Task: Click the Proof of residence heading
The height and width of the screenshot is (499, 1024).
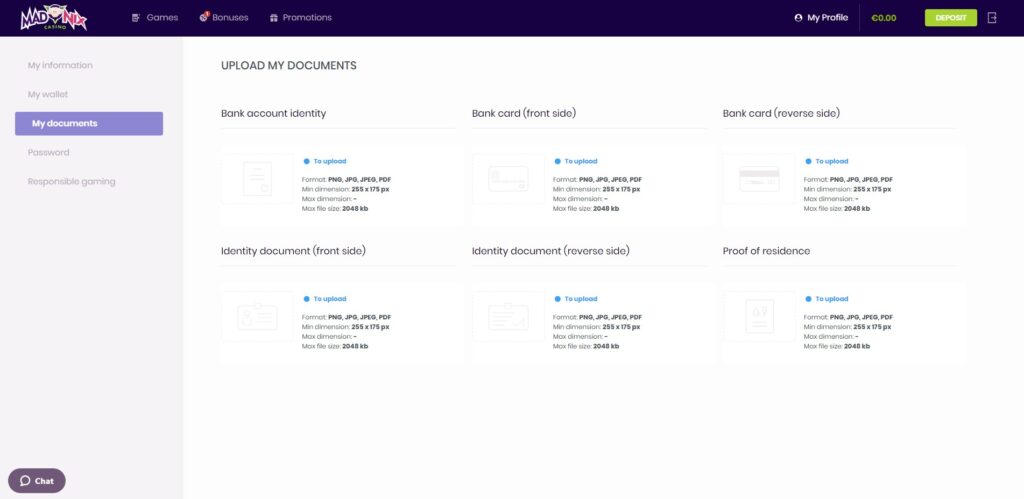Action: (766, 251)
